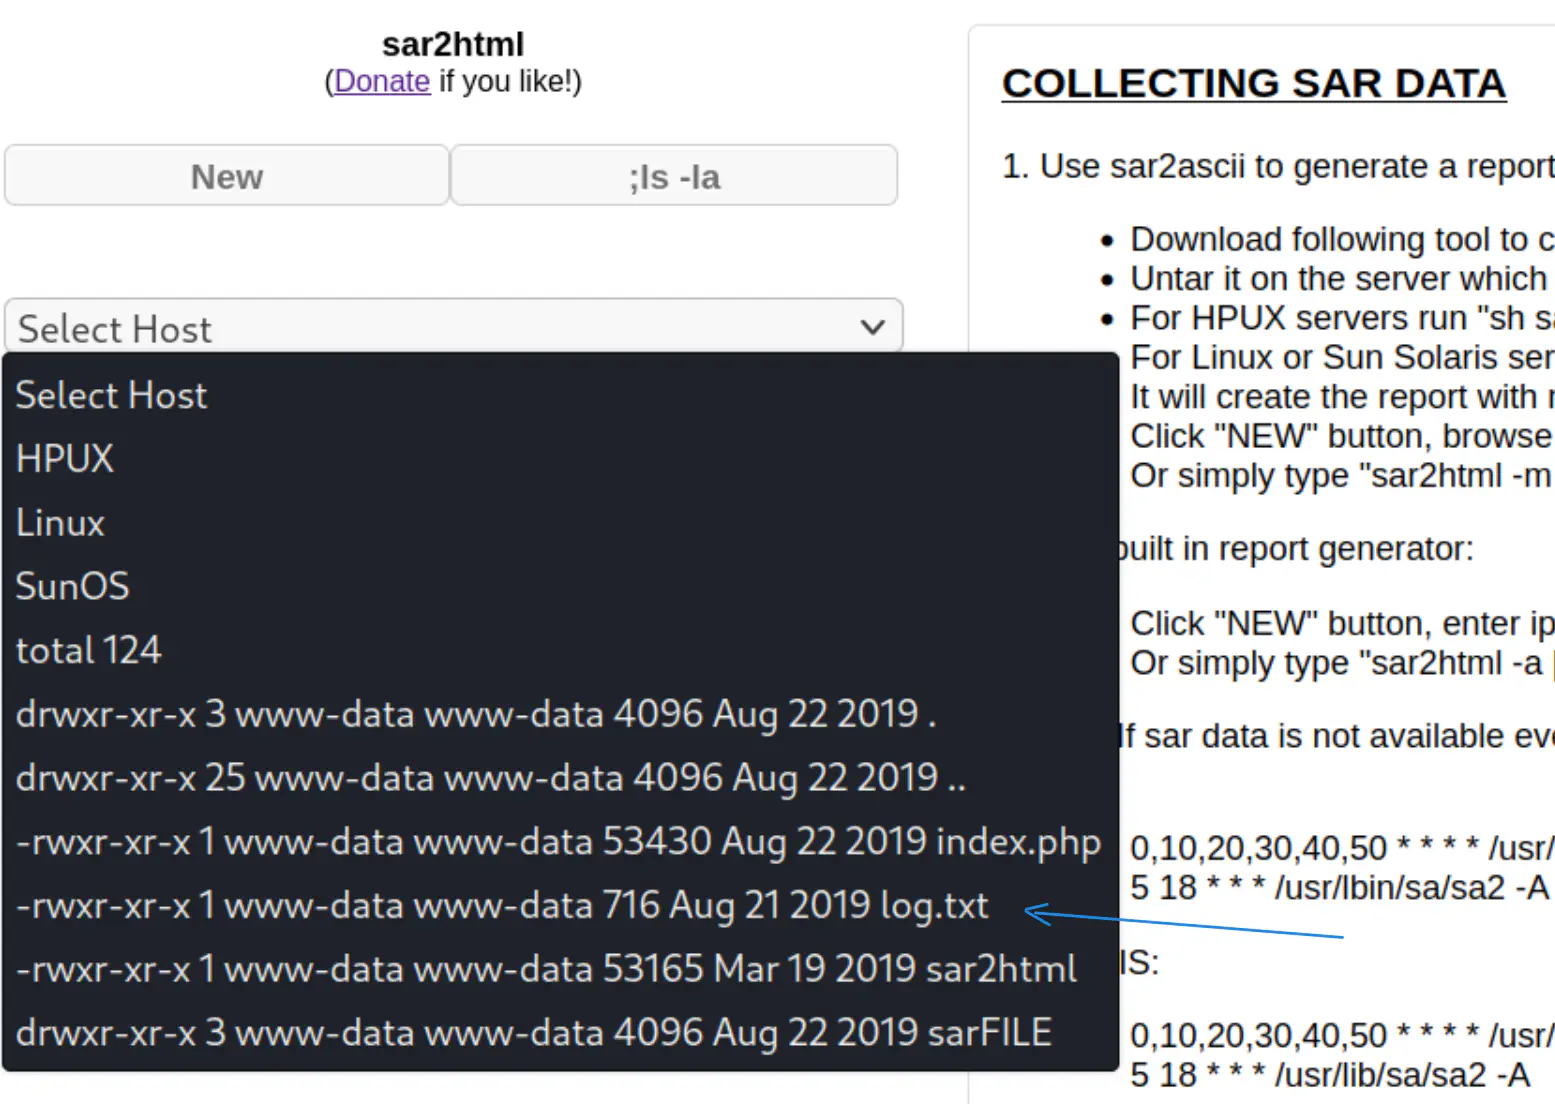Click the Donate link

point(381,81)
